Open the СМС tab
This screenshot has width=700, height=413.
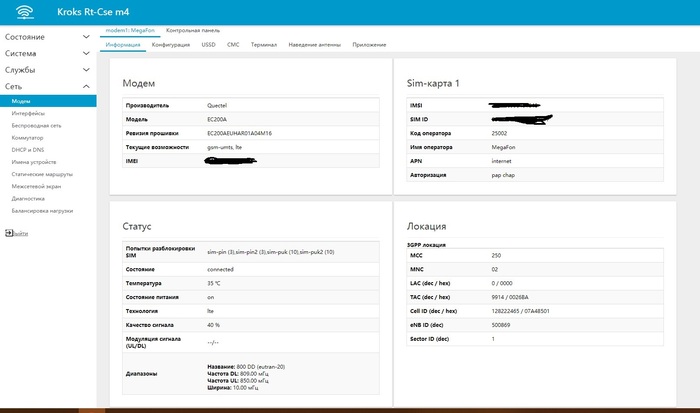(233, 45)
